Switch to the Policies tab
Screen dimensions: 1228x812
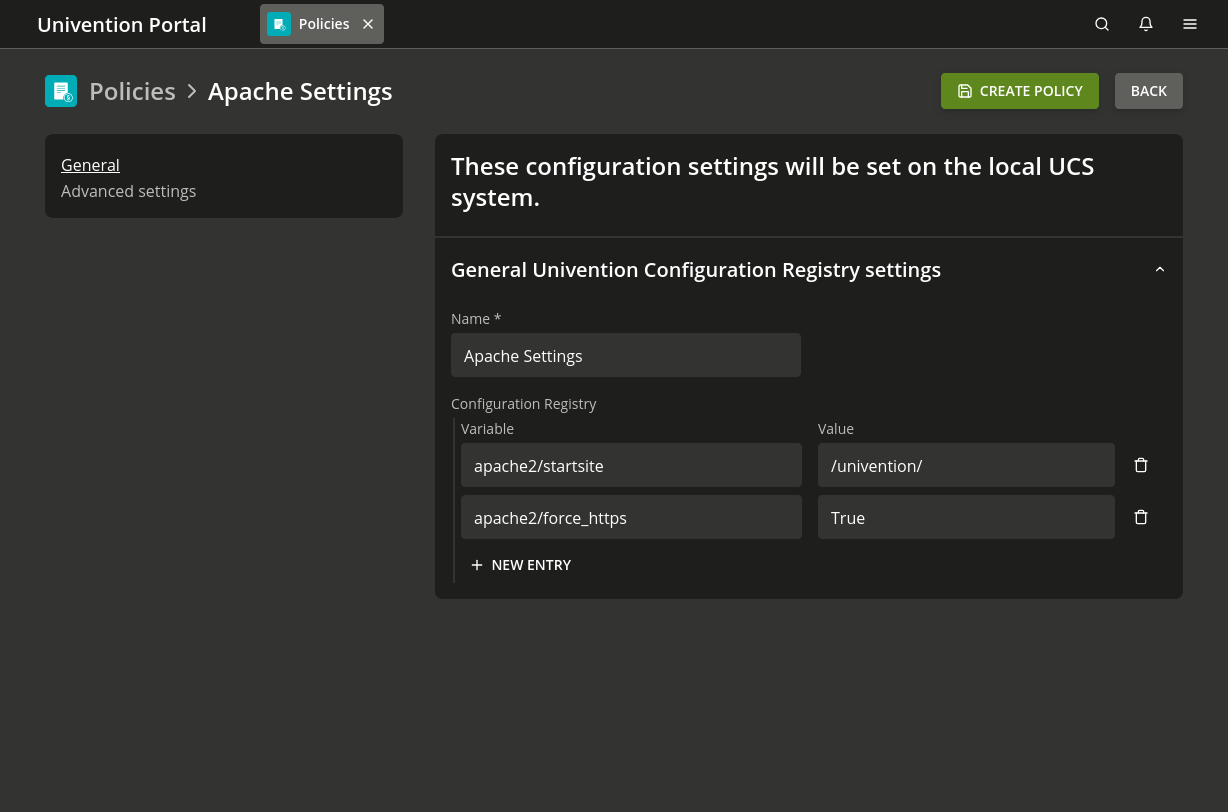[322, 24]
